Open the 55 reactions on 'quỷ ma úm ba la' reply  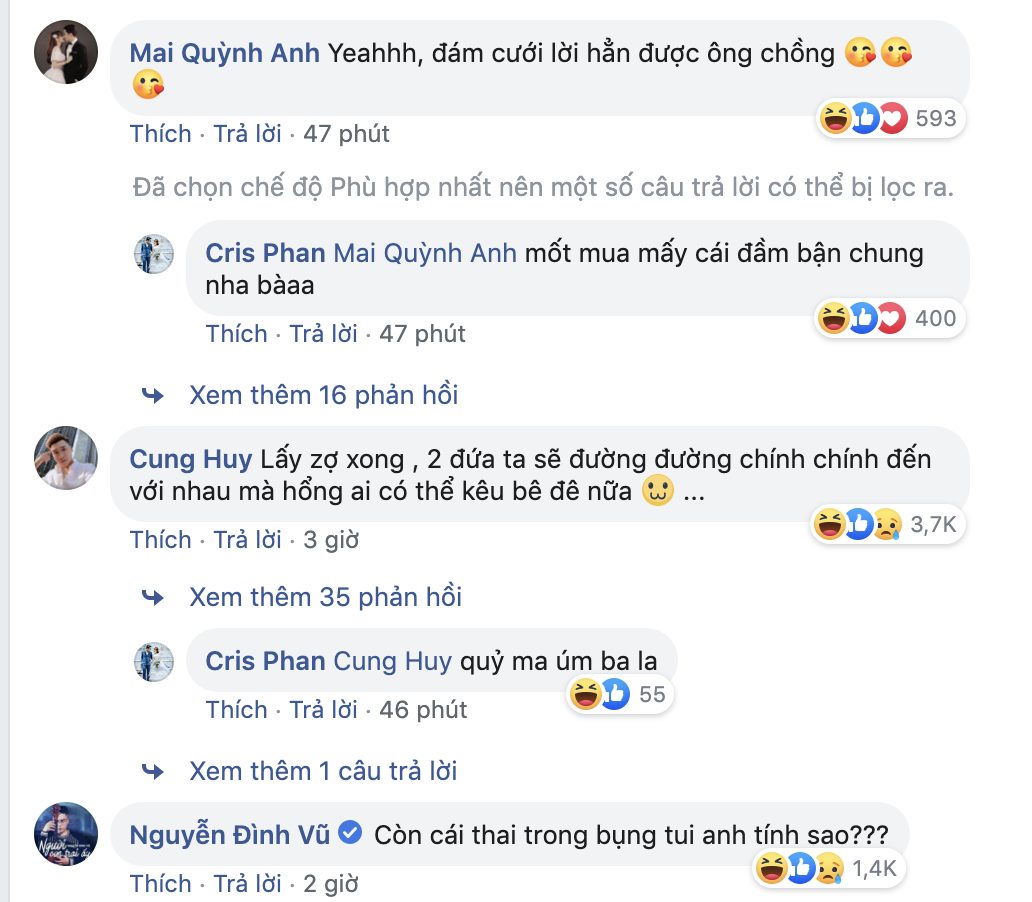617,694
